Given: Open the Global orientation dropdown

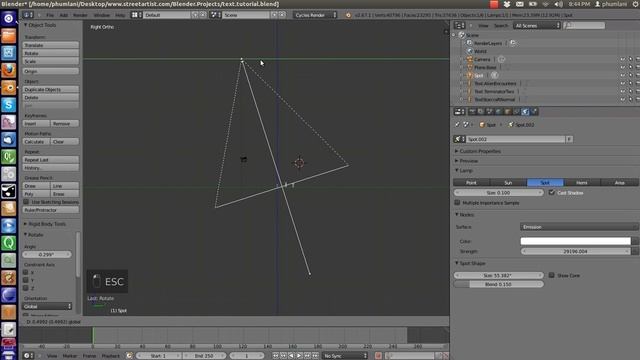Looking at the screenshot, I should 47,306.
